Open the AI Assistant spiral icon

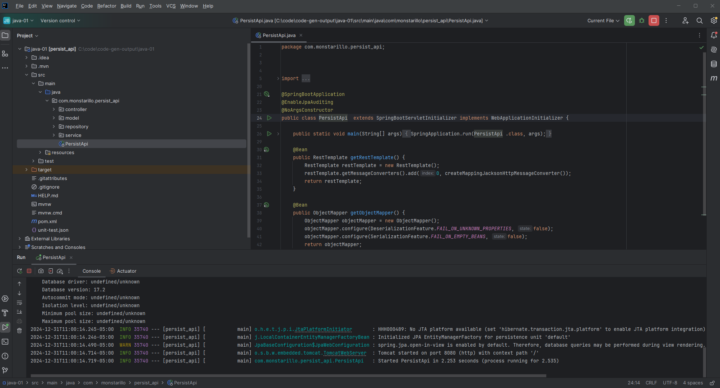(714, 50)
